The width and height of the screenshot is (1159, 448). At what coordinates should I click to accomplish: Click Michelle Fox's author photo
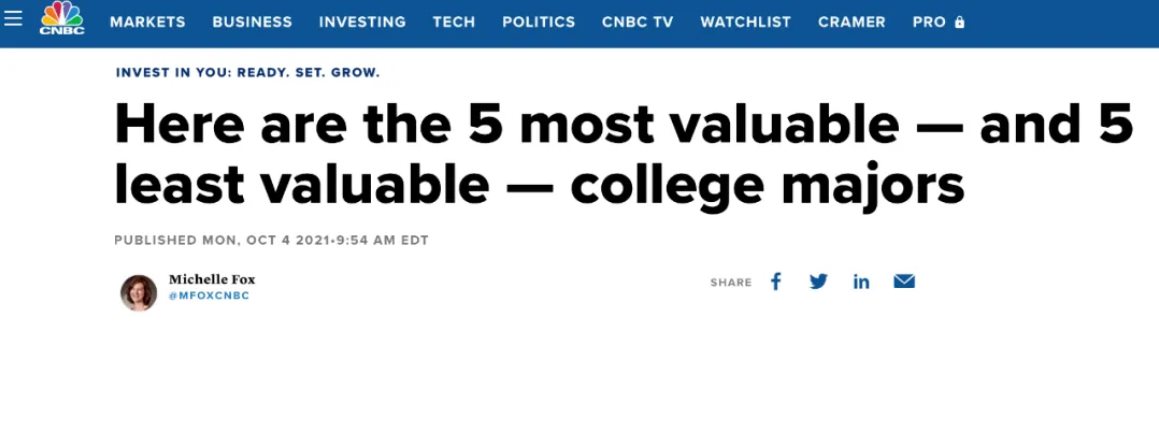(139, 292)
